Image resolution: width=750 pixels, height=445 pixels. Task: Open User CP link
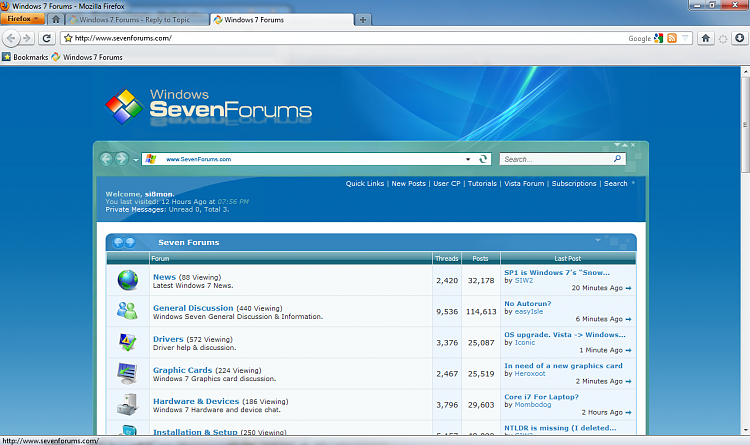coord(447,184)
